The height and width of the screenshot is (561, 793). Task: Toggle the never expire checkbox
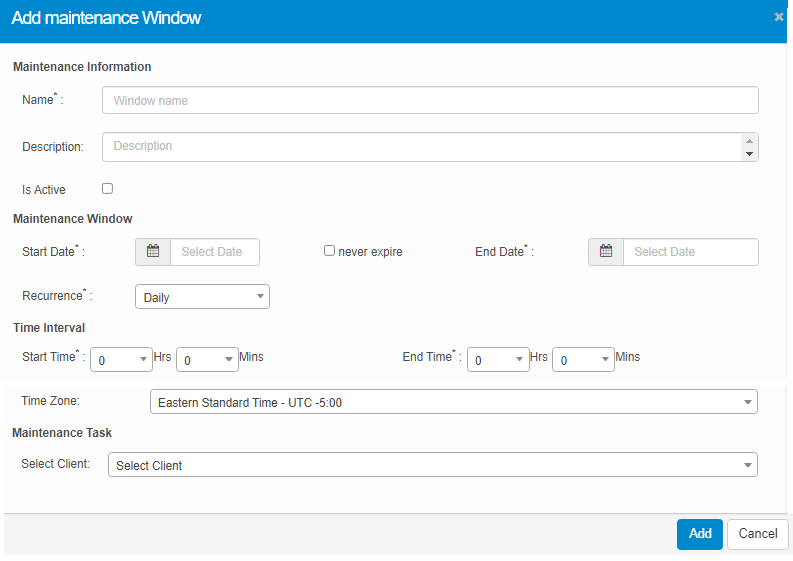coord(329,251)
